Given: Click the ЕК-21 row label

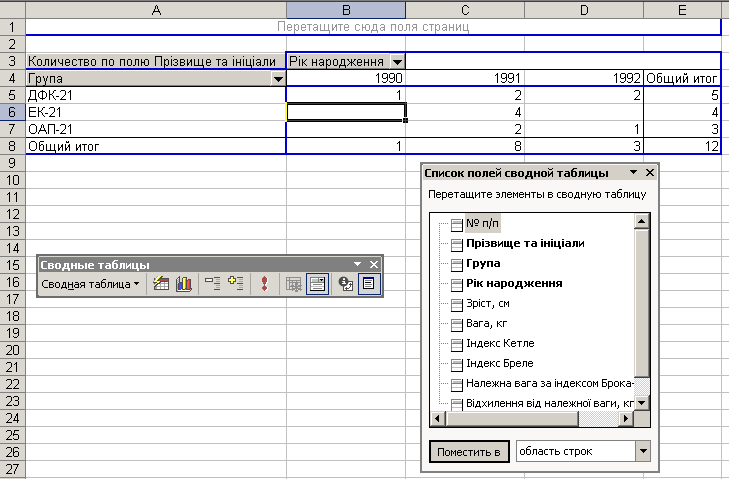Looking at the screenshot, I should (156, 112).
